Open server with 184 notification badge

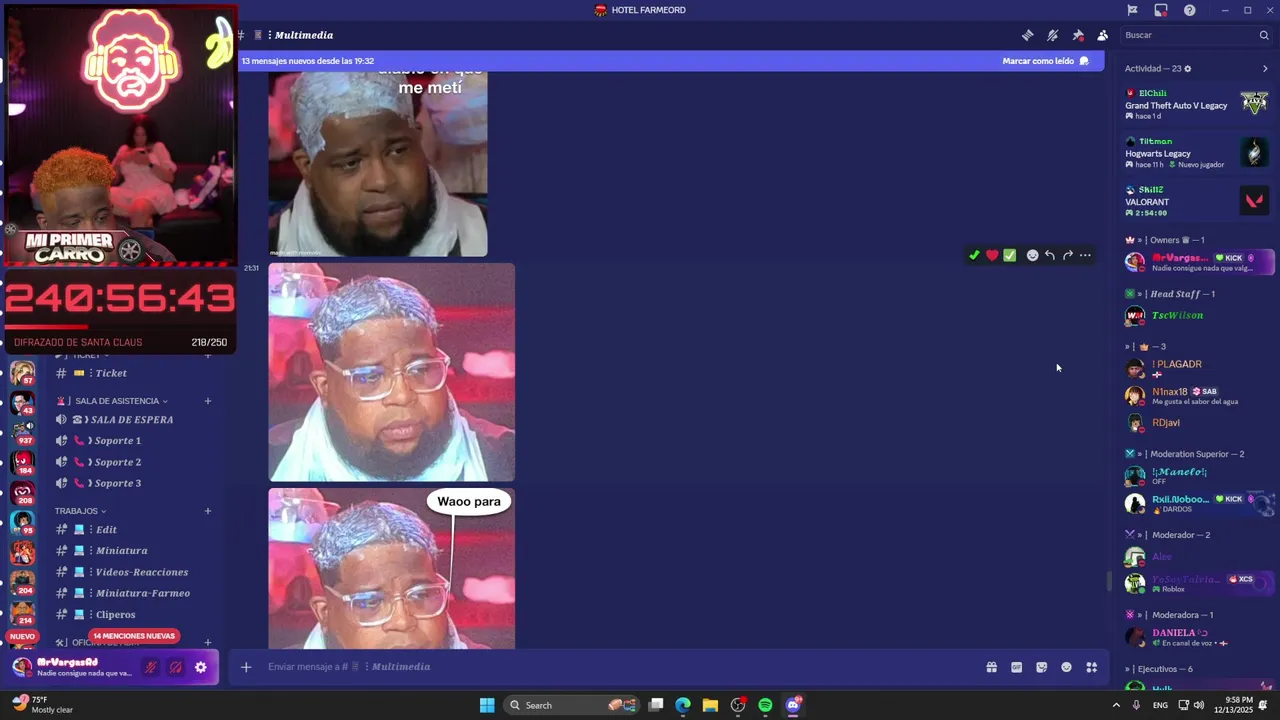click(22, 463)
